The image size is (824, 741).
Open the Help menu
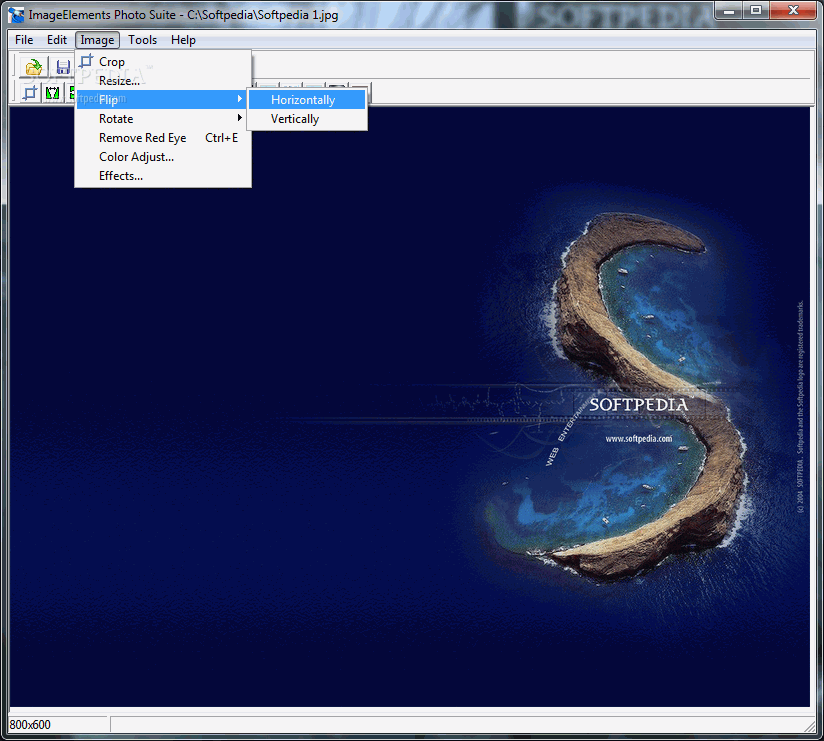(183, 40)
